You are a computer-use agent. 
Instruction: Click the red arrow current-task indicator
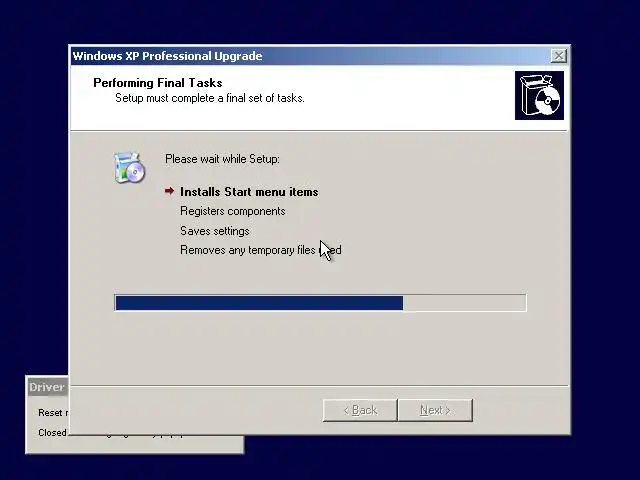[x=169, y=191]
